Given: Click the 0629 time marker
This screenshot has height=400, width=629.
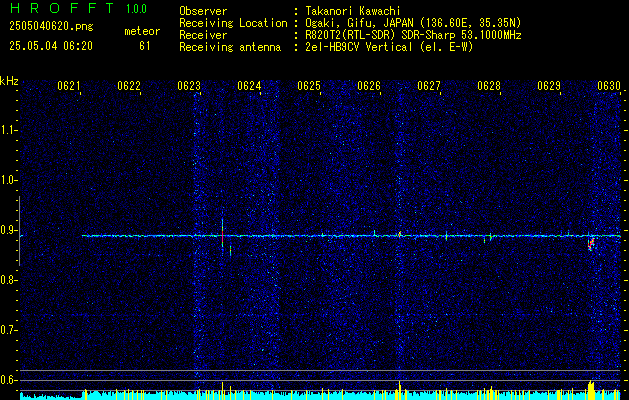Looking at the screenshot, I should (x=549, y=86).
